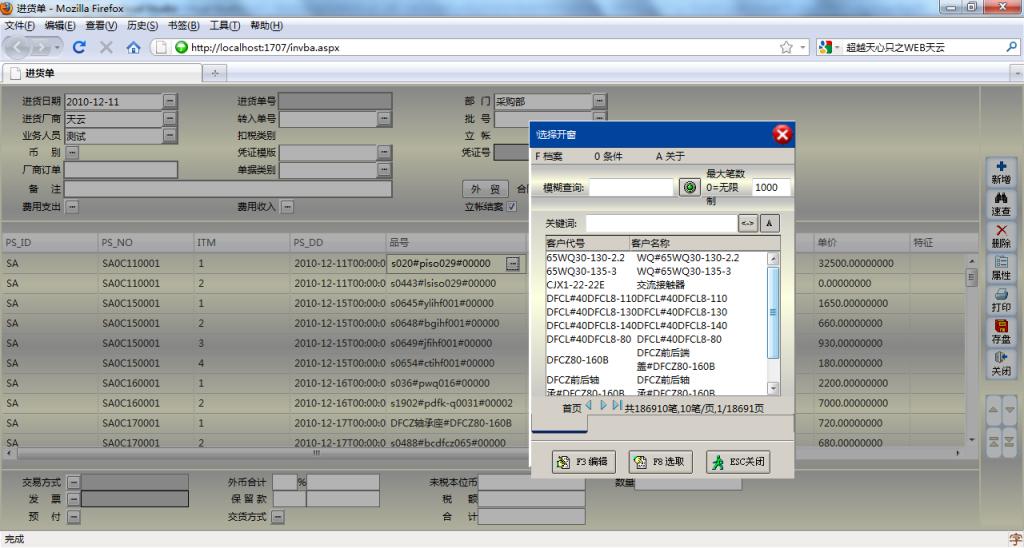Click the '<->' button beside 关键词
The width and height of the screenshot is (1024, 548).
(747, 223)
